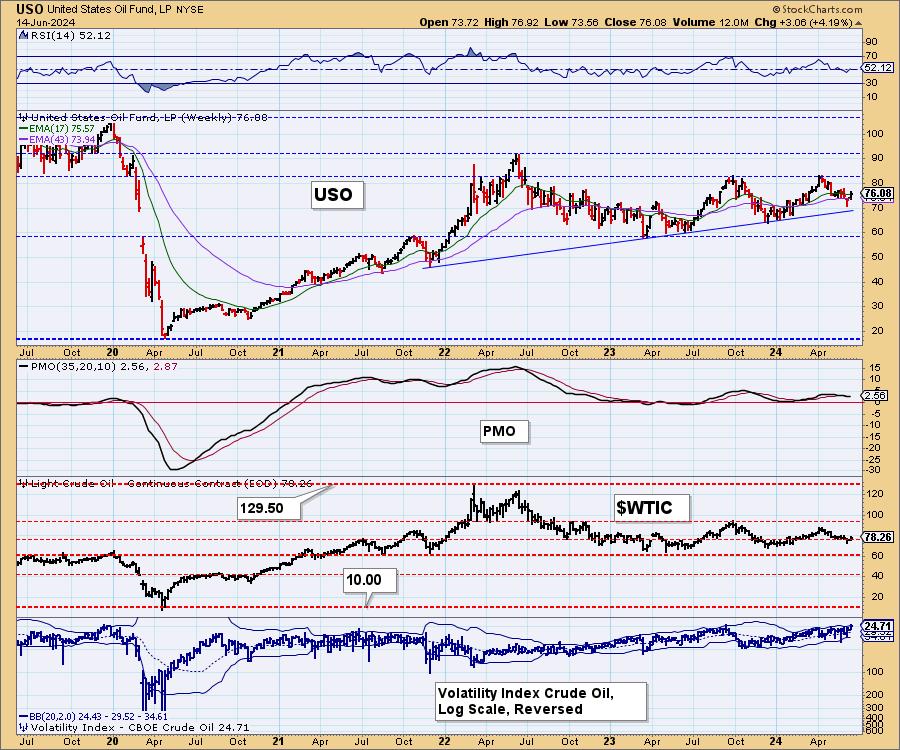Screen dimensions: 900x750
Task: Click the Chg +3.06 (+4.19%) value
Action: tap(802, 22)
